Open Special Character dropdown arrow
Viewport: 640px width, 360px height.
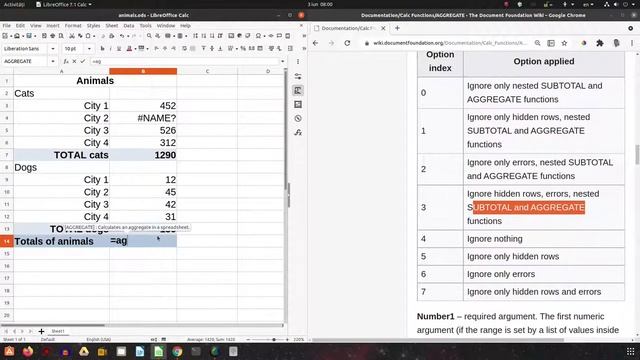264,36
